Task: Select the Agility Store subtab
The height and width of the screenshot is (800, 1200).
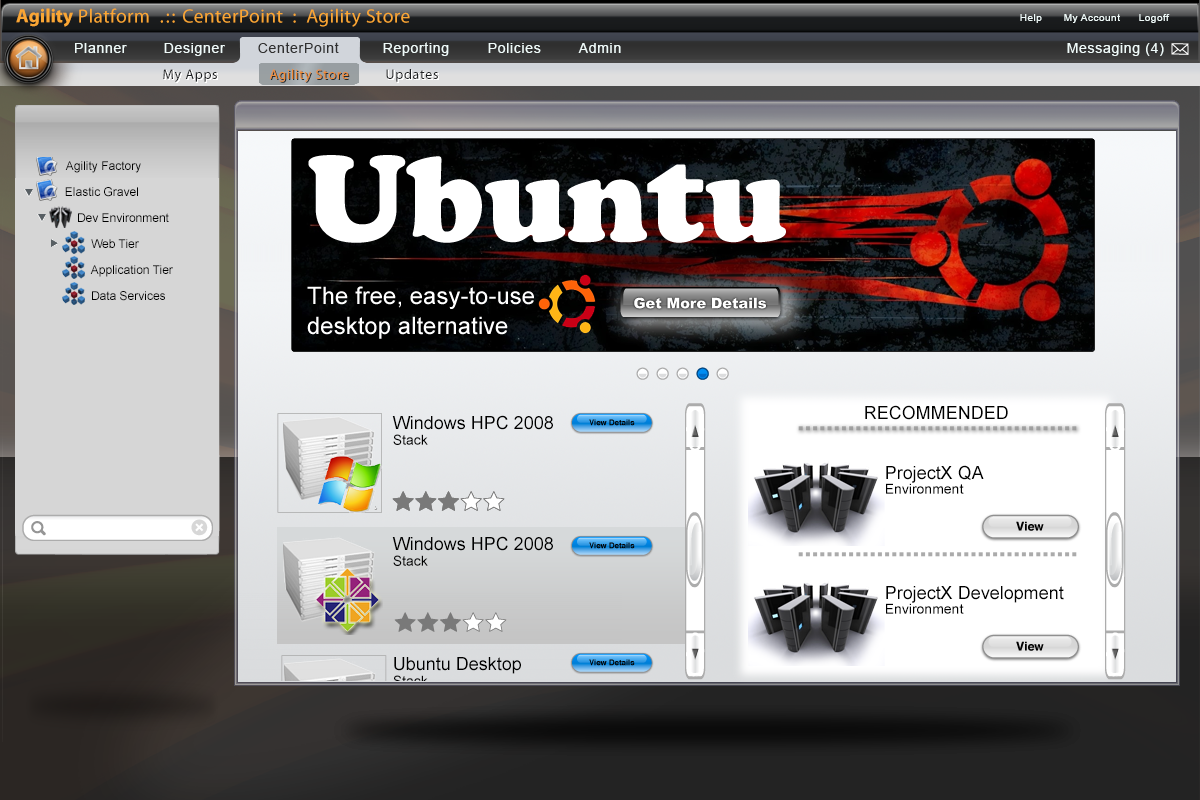Action: (x=309, y=75)
